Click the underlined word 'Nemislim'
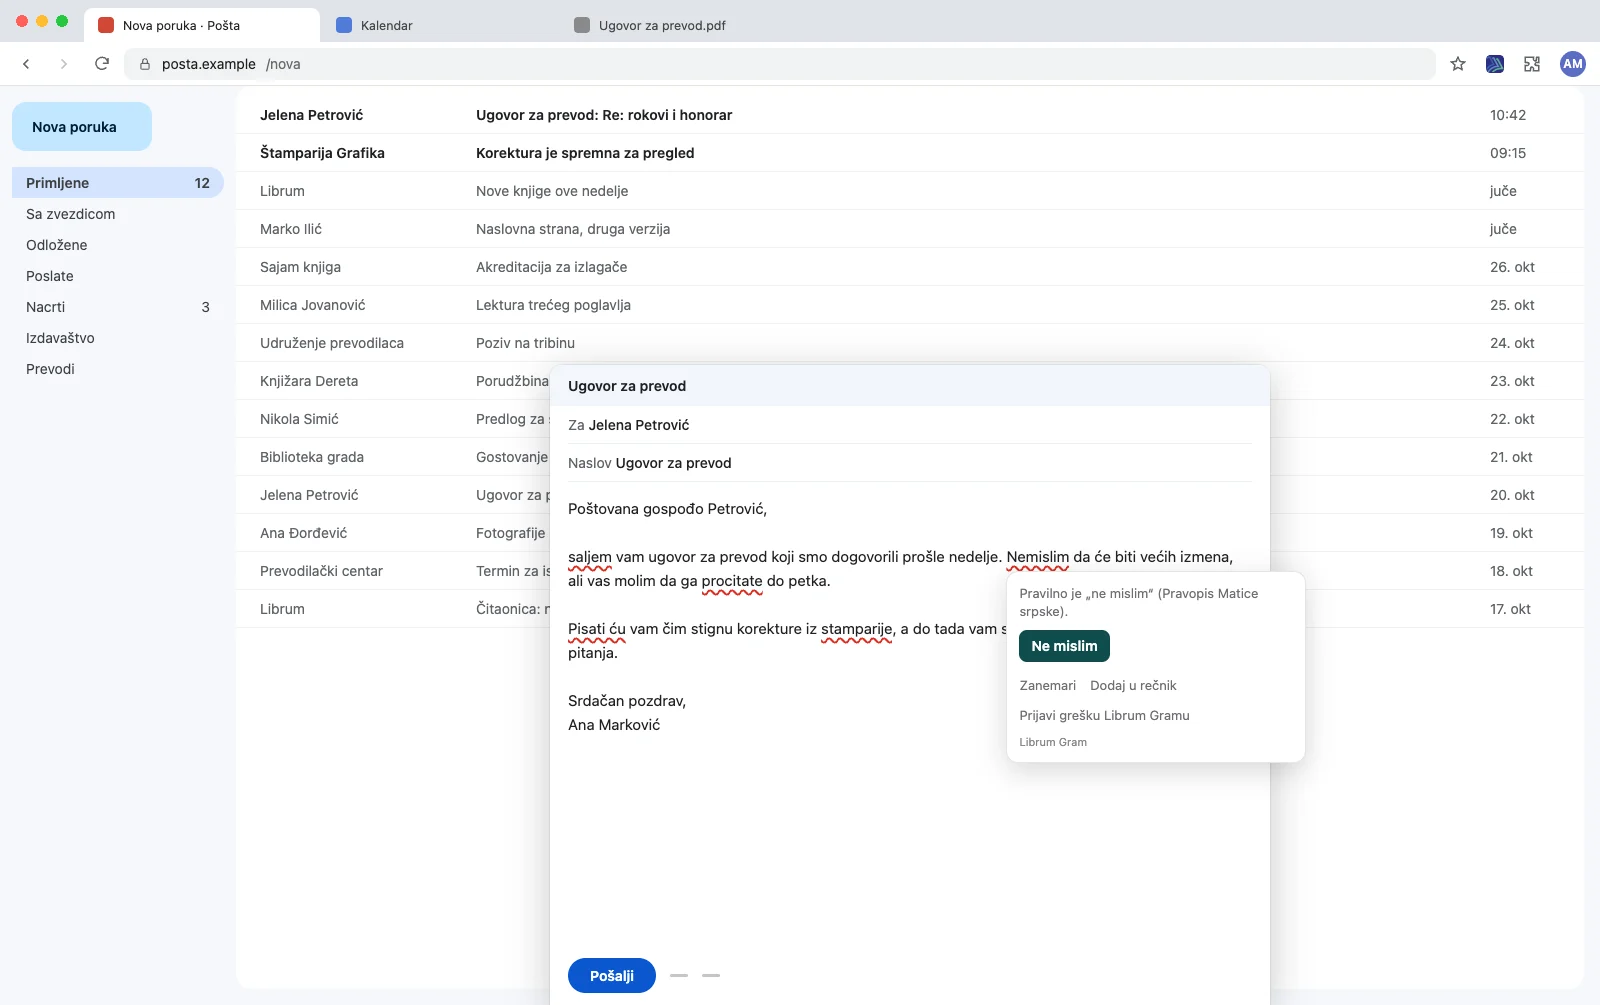 point(1037,557)
